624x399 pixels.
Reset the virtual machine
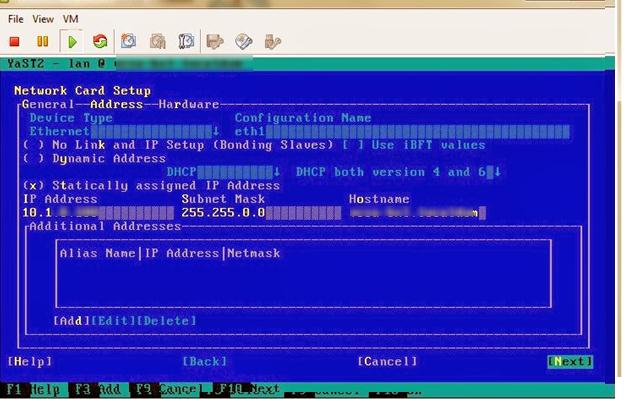pyautogui.click(x=100, y=41)
